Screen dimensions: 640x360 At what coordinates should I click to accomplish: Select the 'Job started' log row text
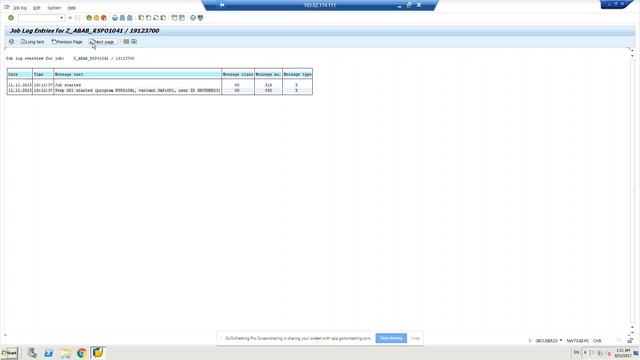pyautogui.click(x=68, y=85)
